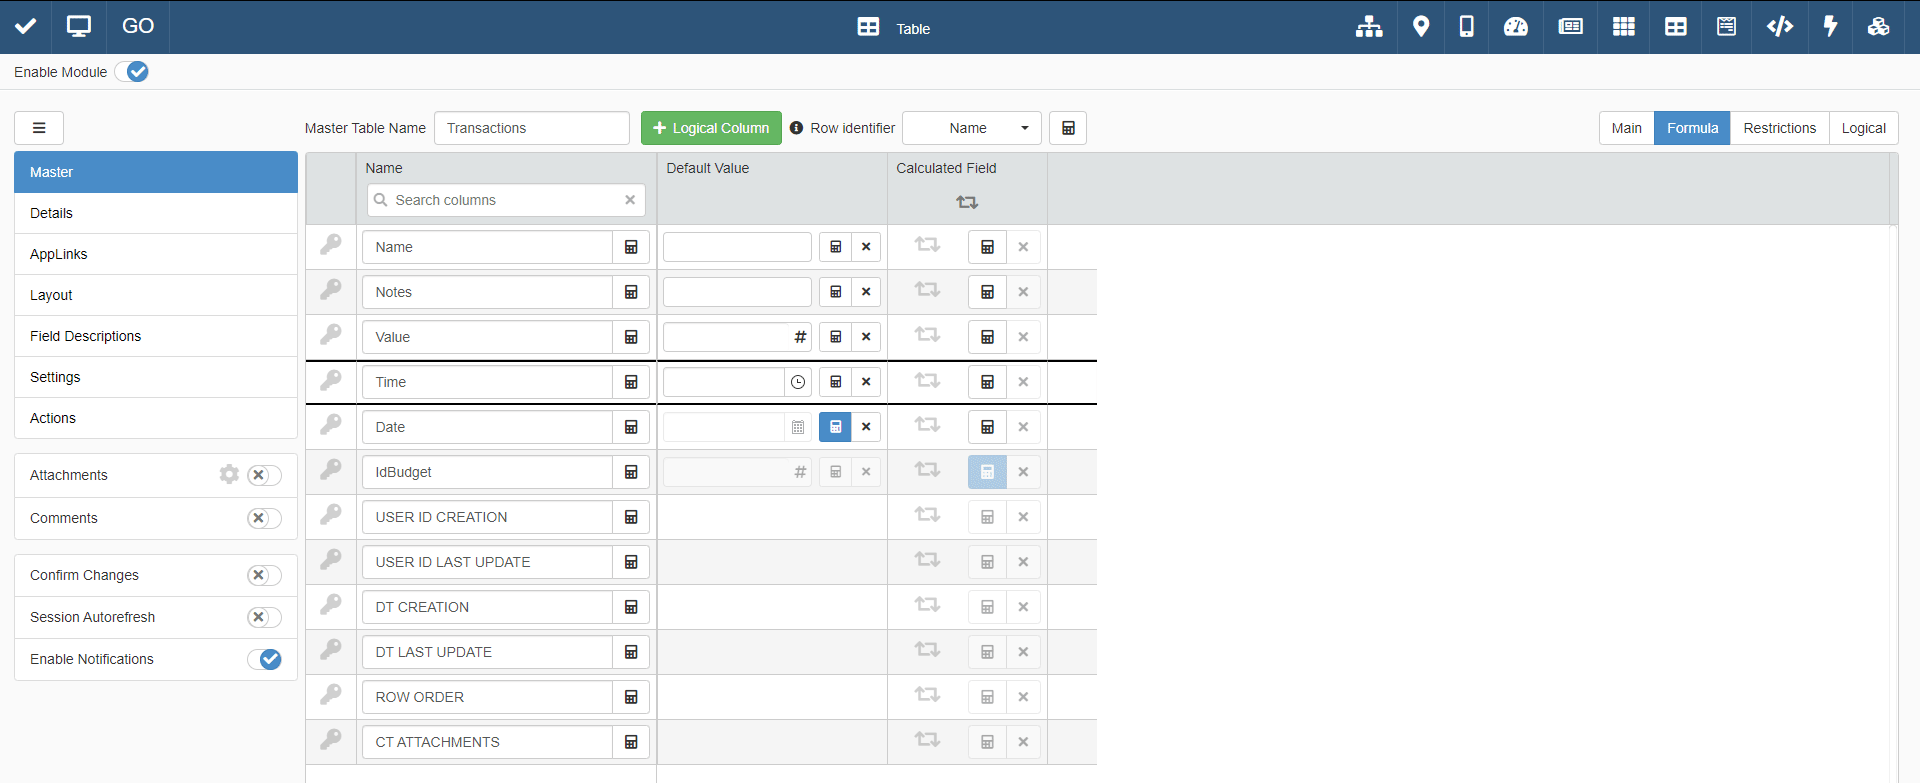Click the Logical Column button
The image size is (1920, 783).
click(711, 128)
